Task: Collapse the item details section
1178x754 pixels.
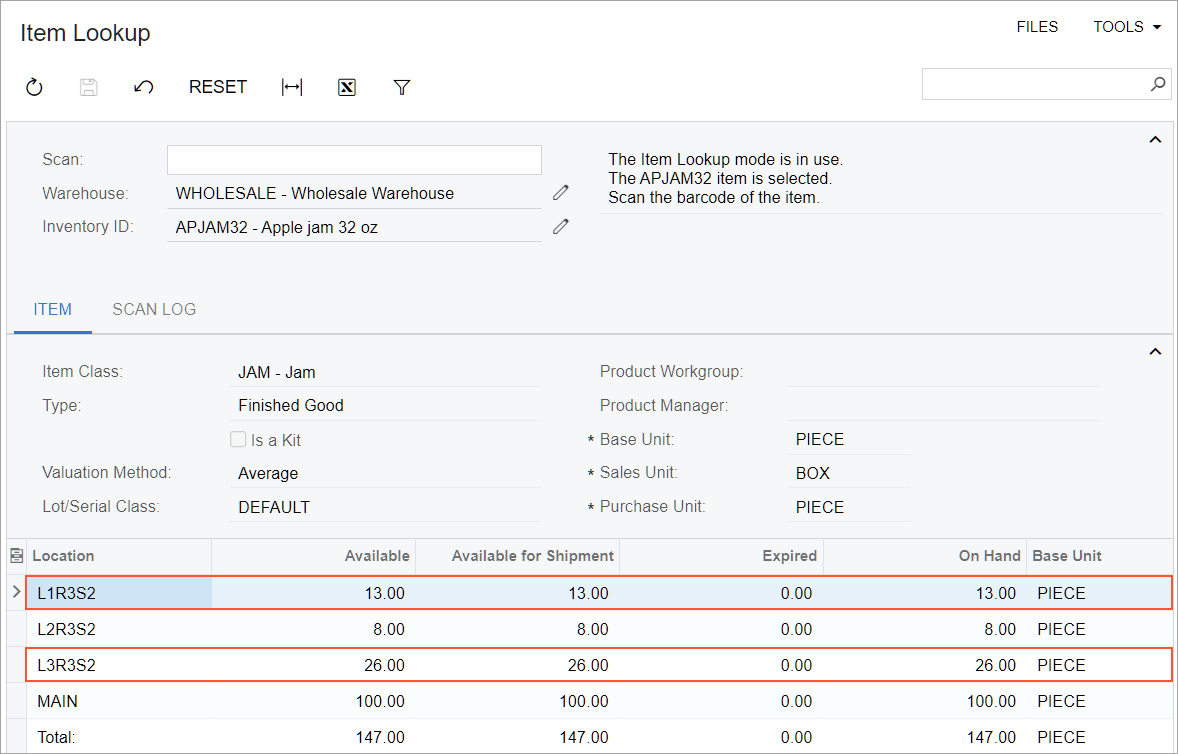Action: pyautogui.click(x=1155, y=352)
